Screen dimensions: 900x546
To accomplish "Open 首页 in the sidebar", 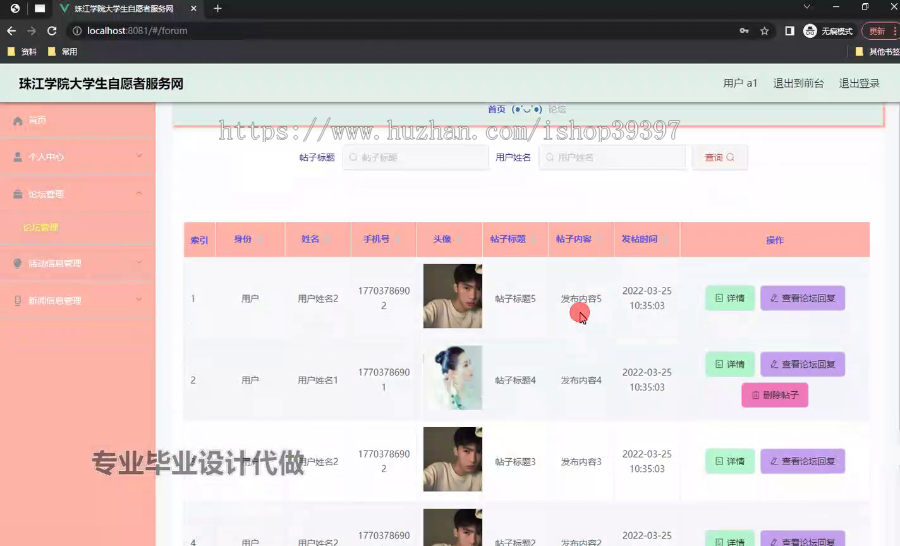I will [x=77, y=121].
